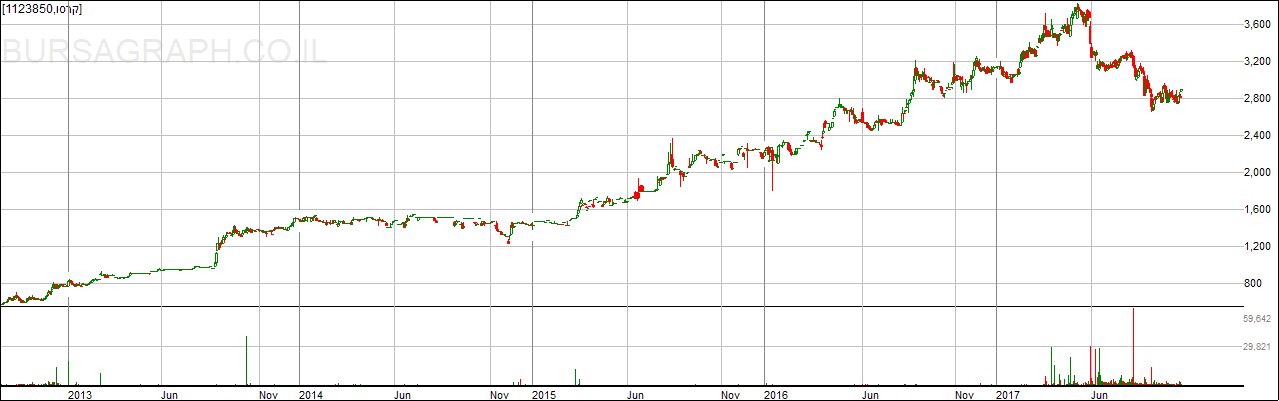Click the tall green volume bar before Nov 2013
Viewport: 1279px width, 401px height.
[x=245, y=360]
